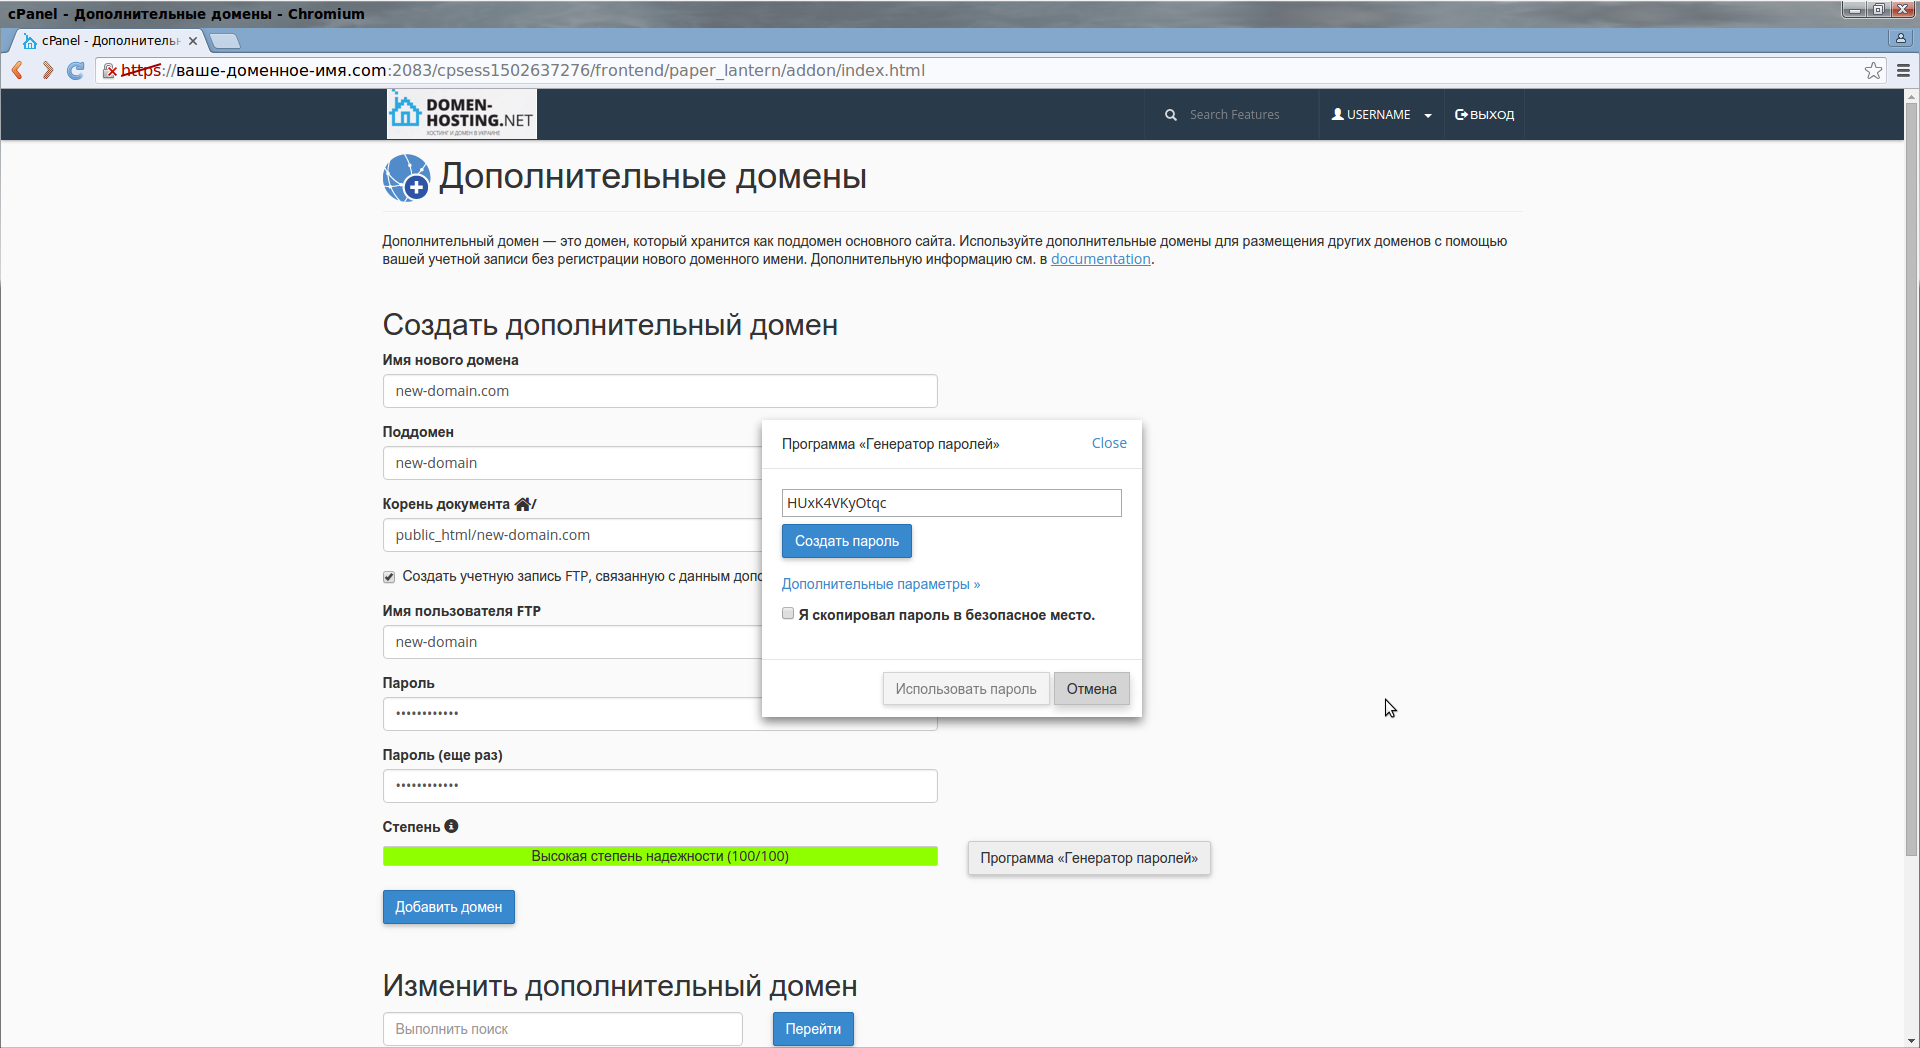
Task: Open the Chromium hamburger menu
Action: point(1903,70)
